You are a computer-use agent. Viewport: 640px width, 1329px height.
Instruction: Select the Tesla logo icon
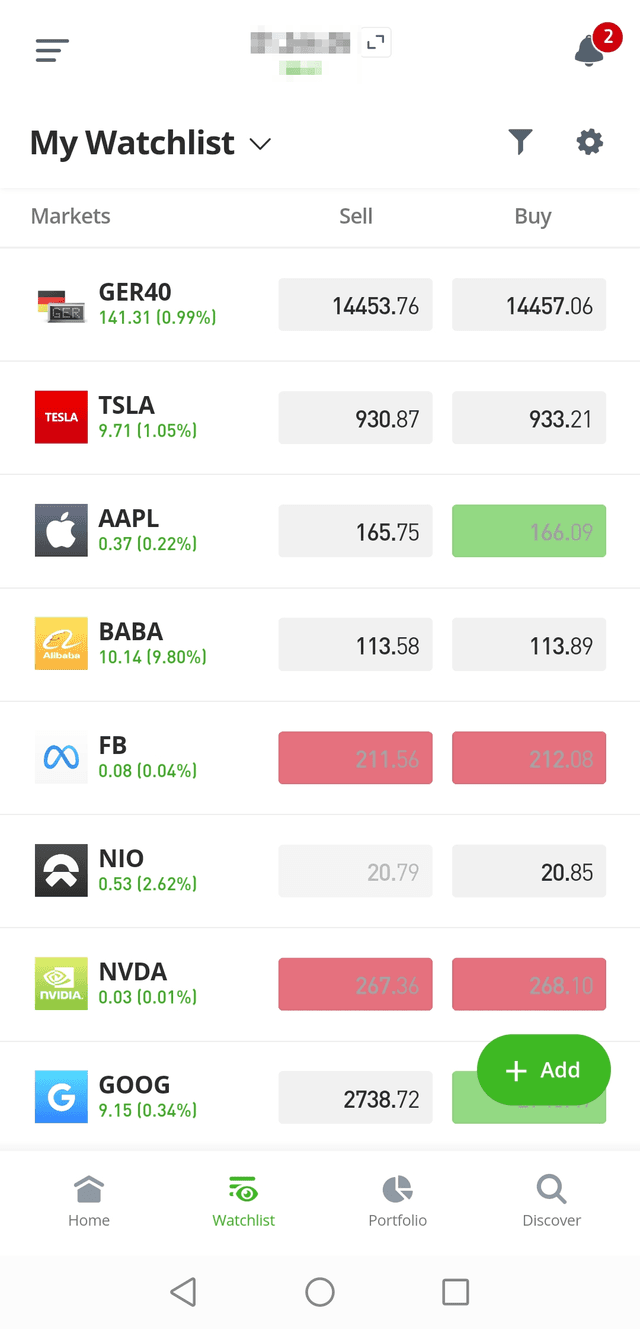(x=60, y=417)
